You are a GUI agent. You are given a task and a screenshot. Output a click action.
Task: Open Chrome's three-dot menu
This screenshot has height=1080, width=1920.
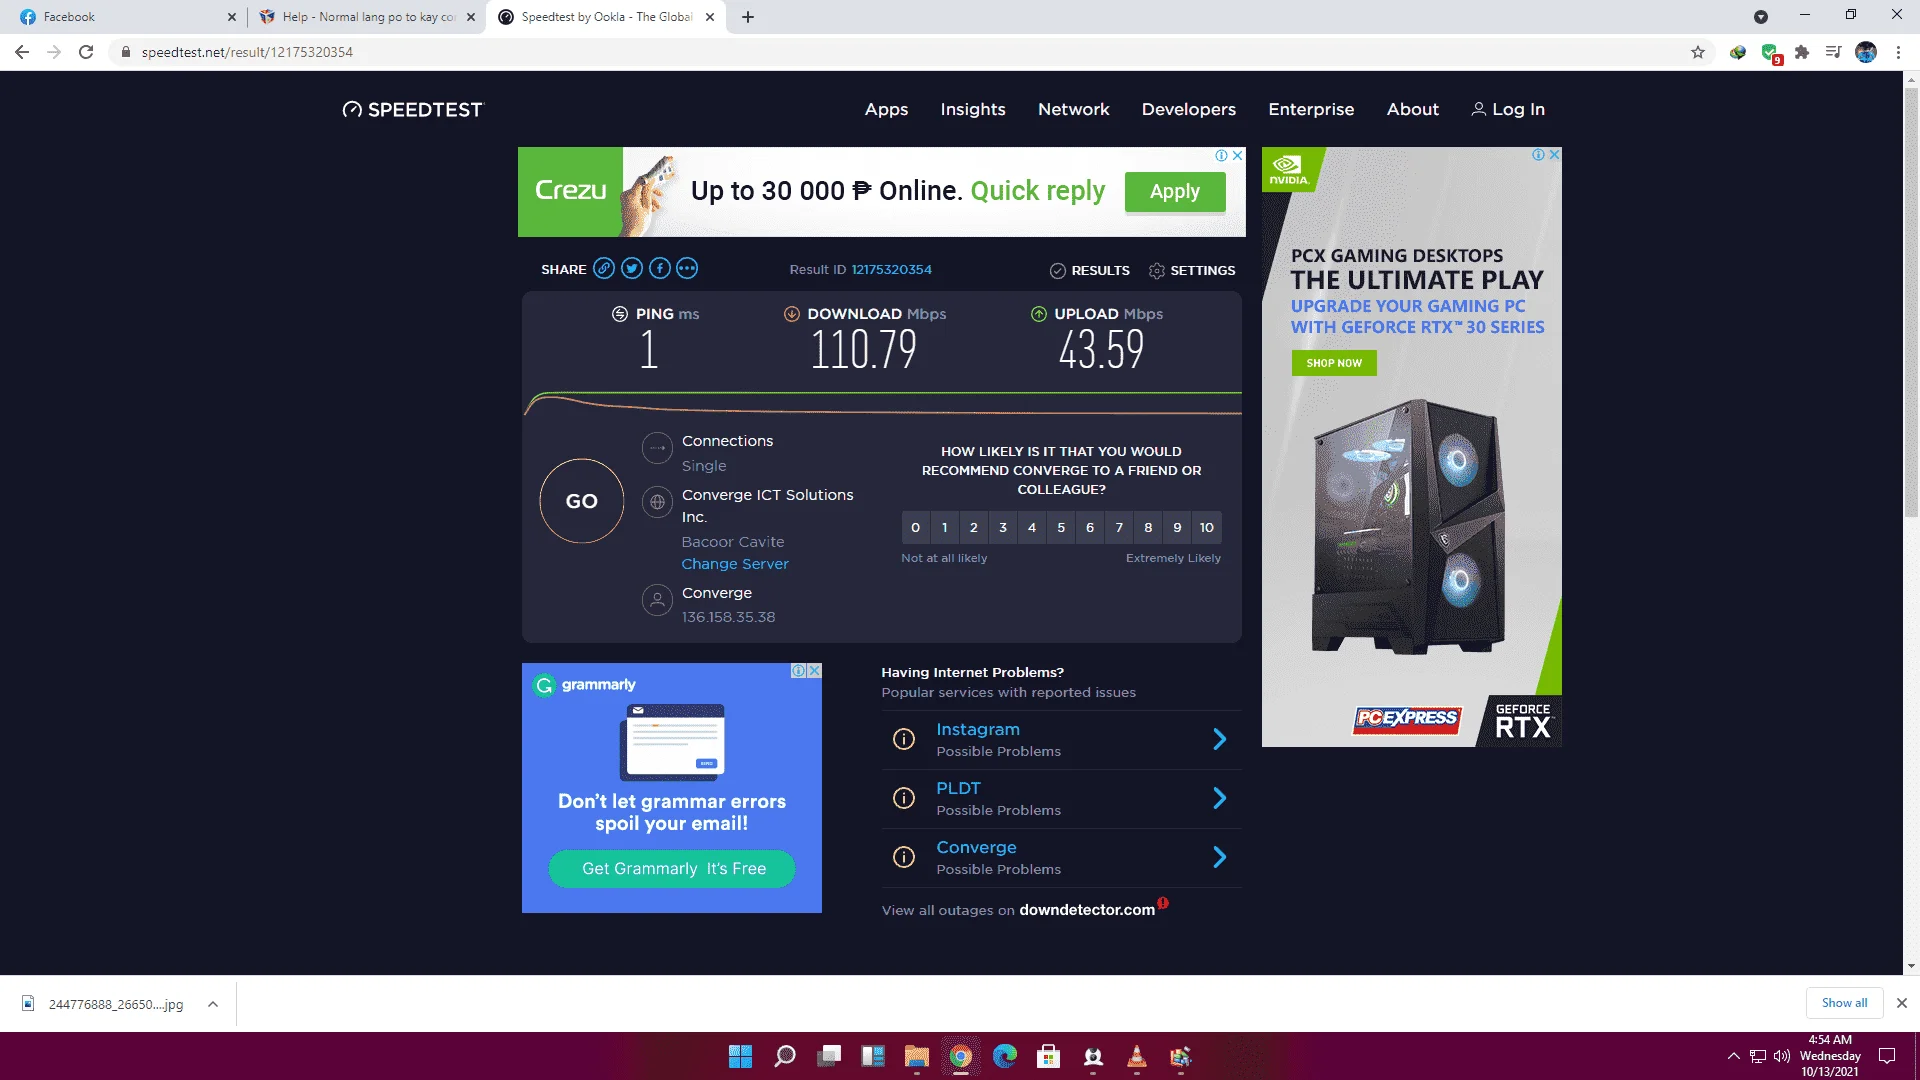coord(1898,52)
